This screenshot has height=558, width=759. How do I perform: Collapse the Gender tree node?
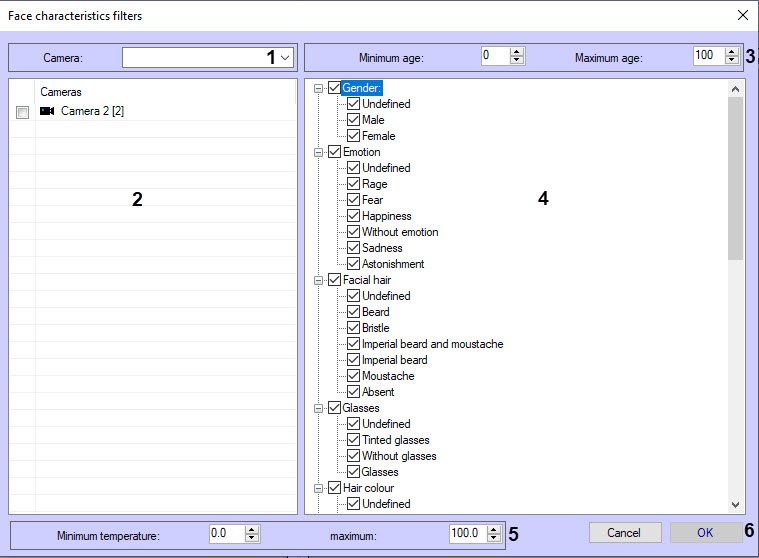[319, 88]
